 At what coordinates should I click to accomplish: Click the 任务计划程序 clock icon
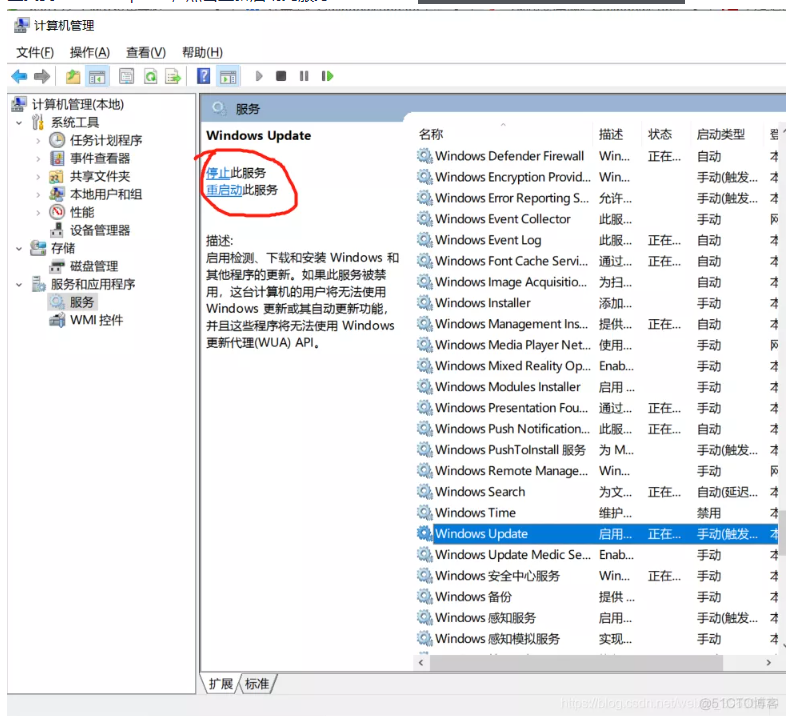pos(57,140)
